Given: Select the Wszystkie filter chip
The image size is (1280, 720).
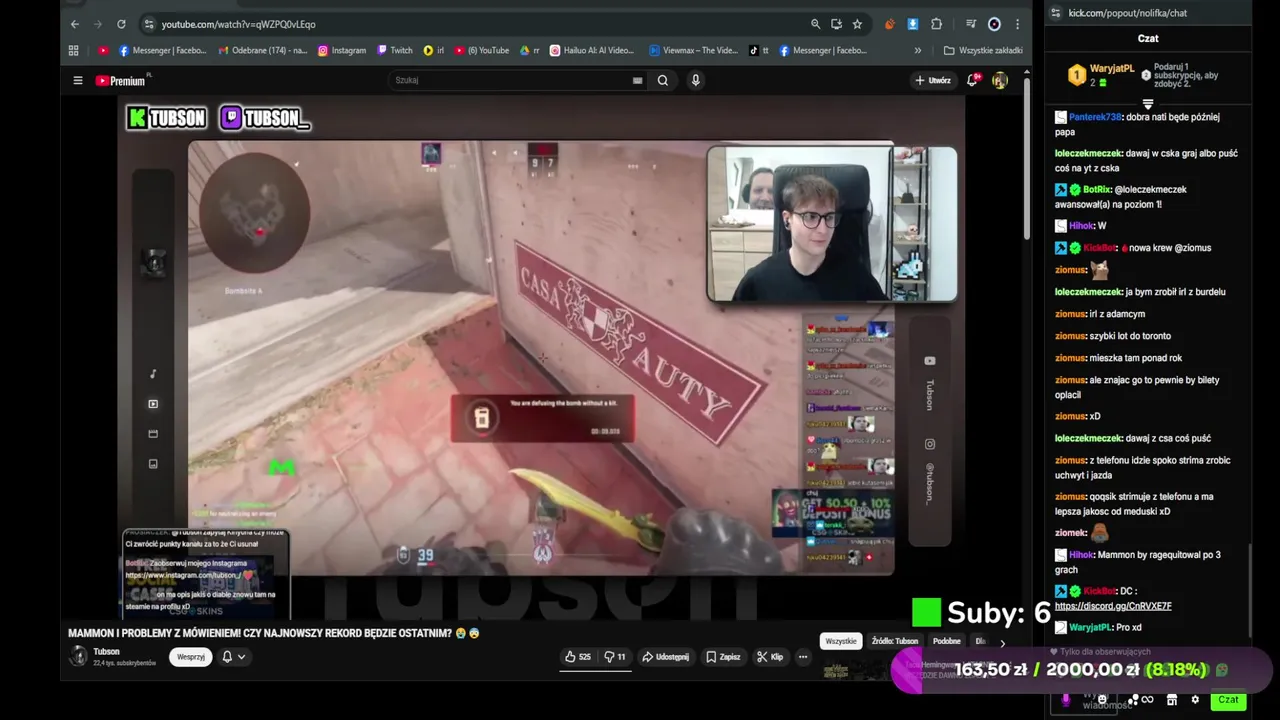Looking at the screenshot, I should (x=841, y=641).
